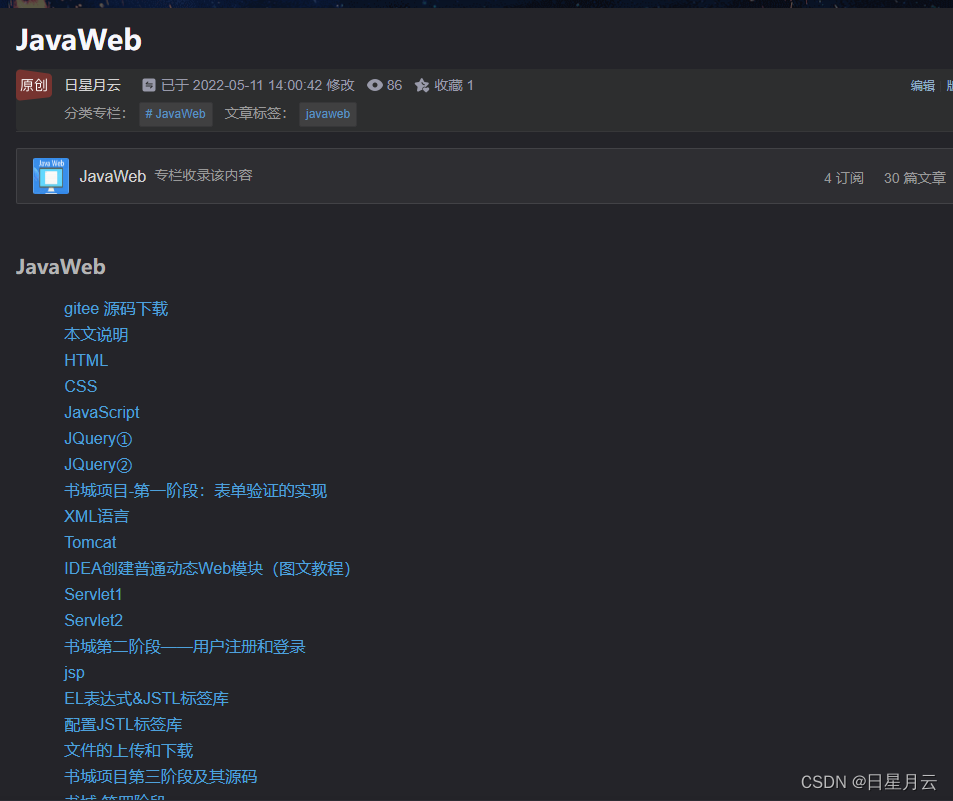This screenshot has height=801, width=953.
Task: Click the eye views icon
Action: [x=375, y=85]
